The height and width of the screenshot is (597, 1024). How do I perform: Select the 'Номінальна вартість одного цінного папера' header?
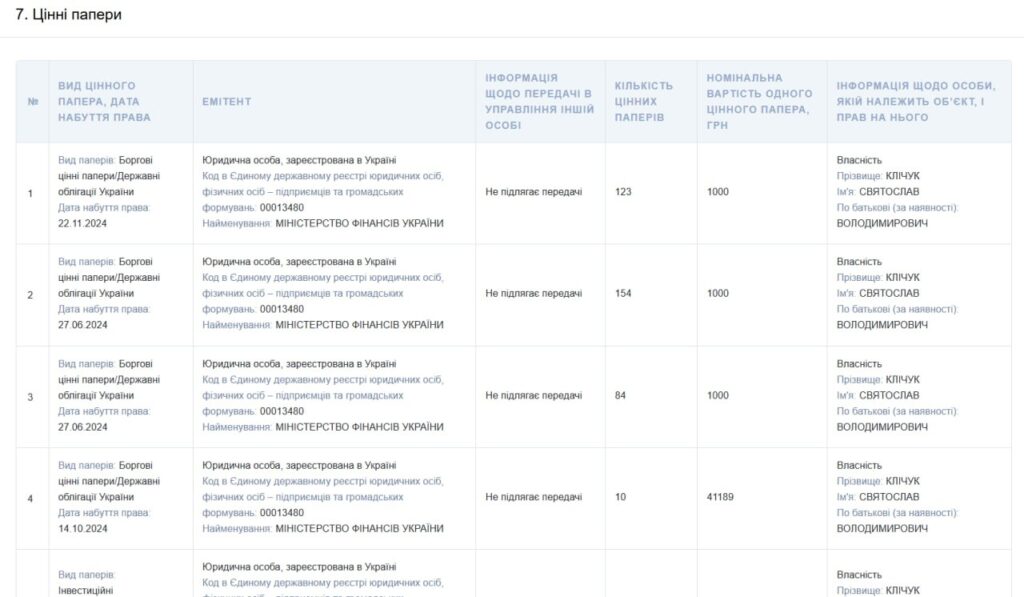(760, 101)
